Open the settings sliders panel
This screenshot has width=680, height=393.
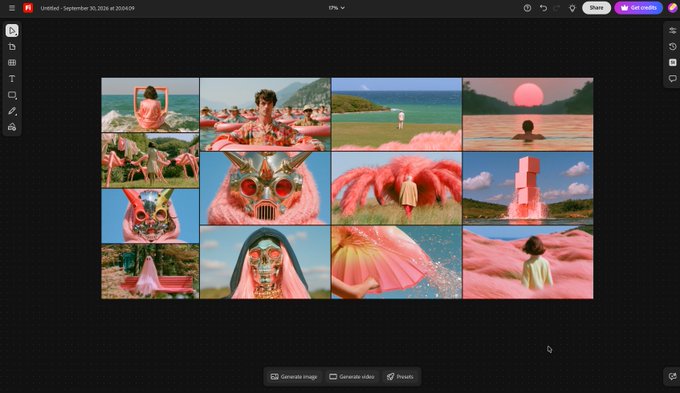(673, 30)
